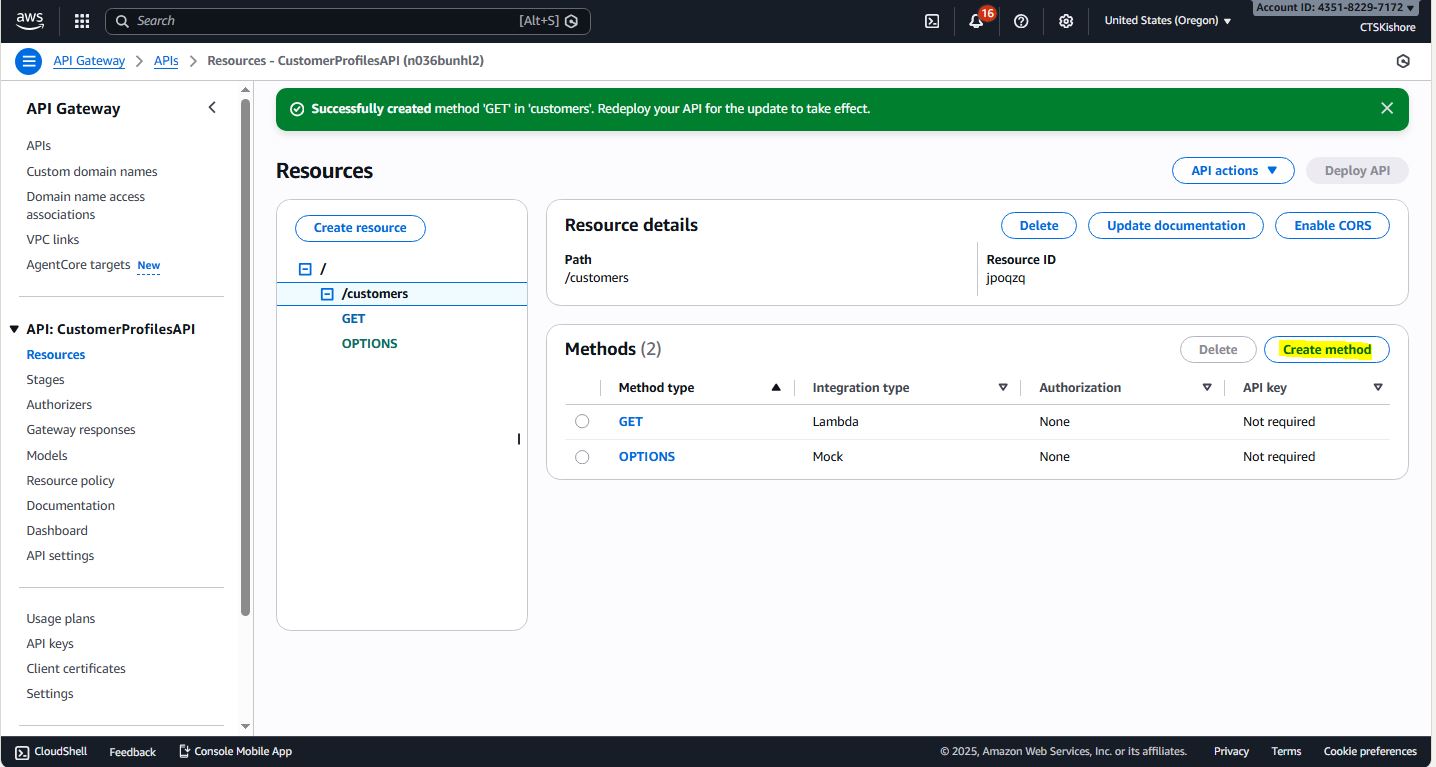Open the settings gear icon

[x=1066, y=21]
